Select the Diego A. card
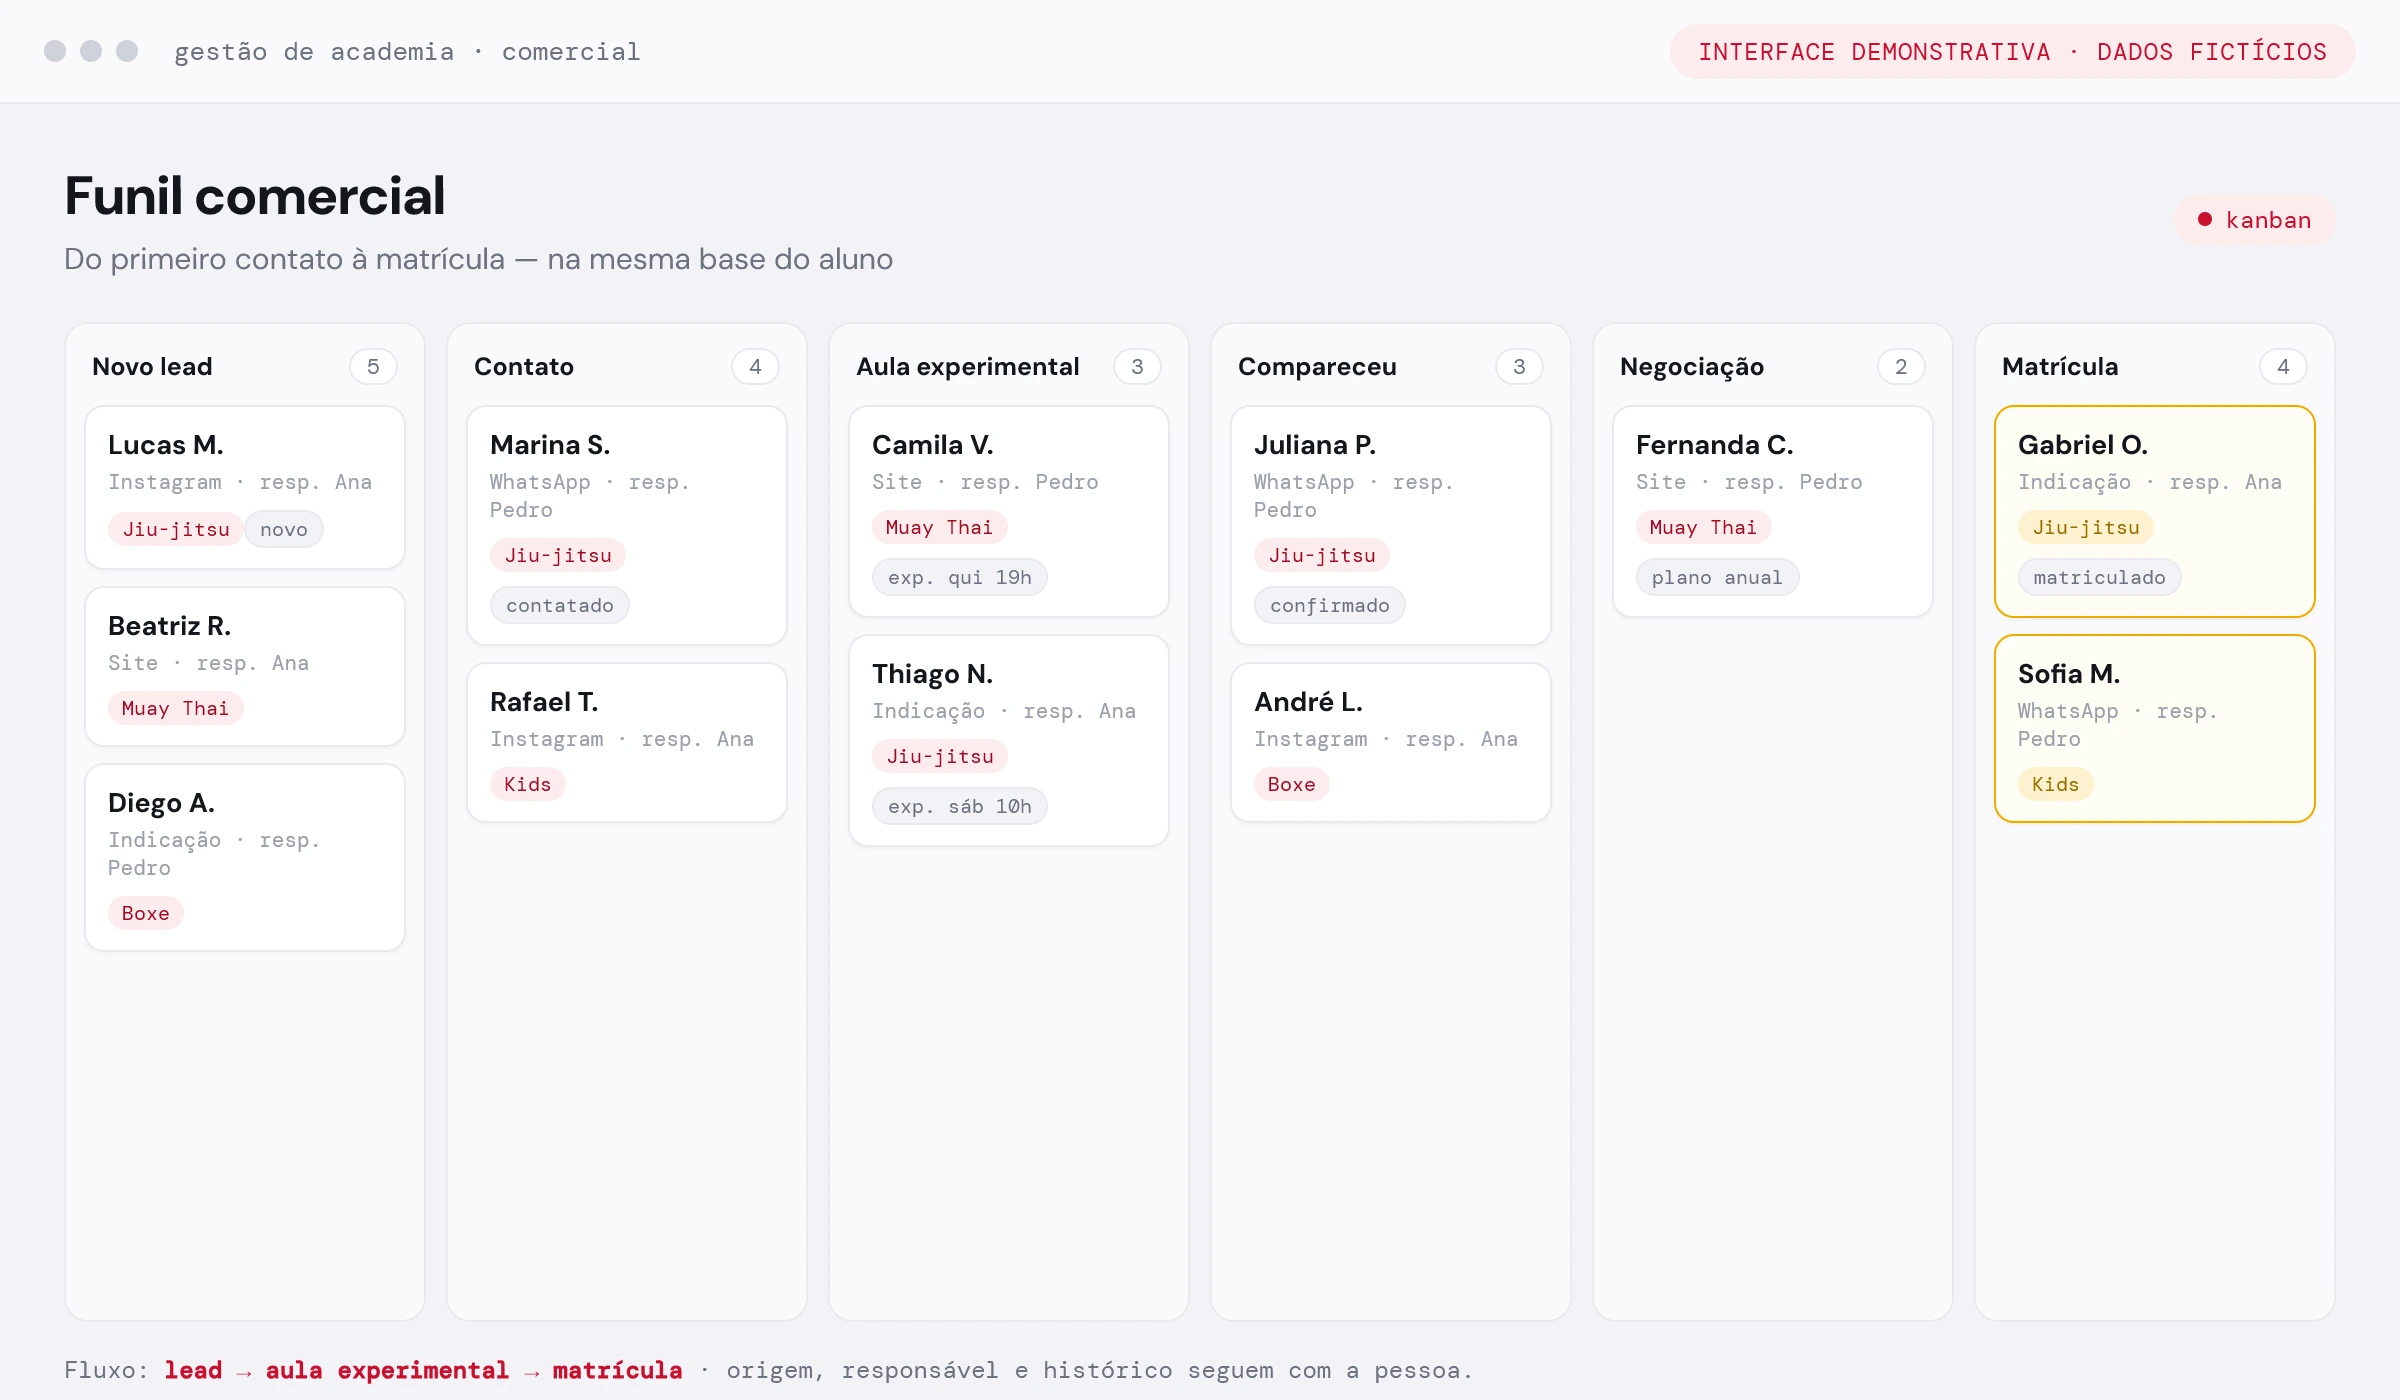The image size is (2400, 1400). point(245,857)
